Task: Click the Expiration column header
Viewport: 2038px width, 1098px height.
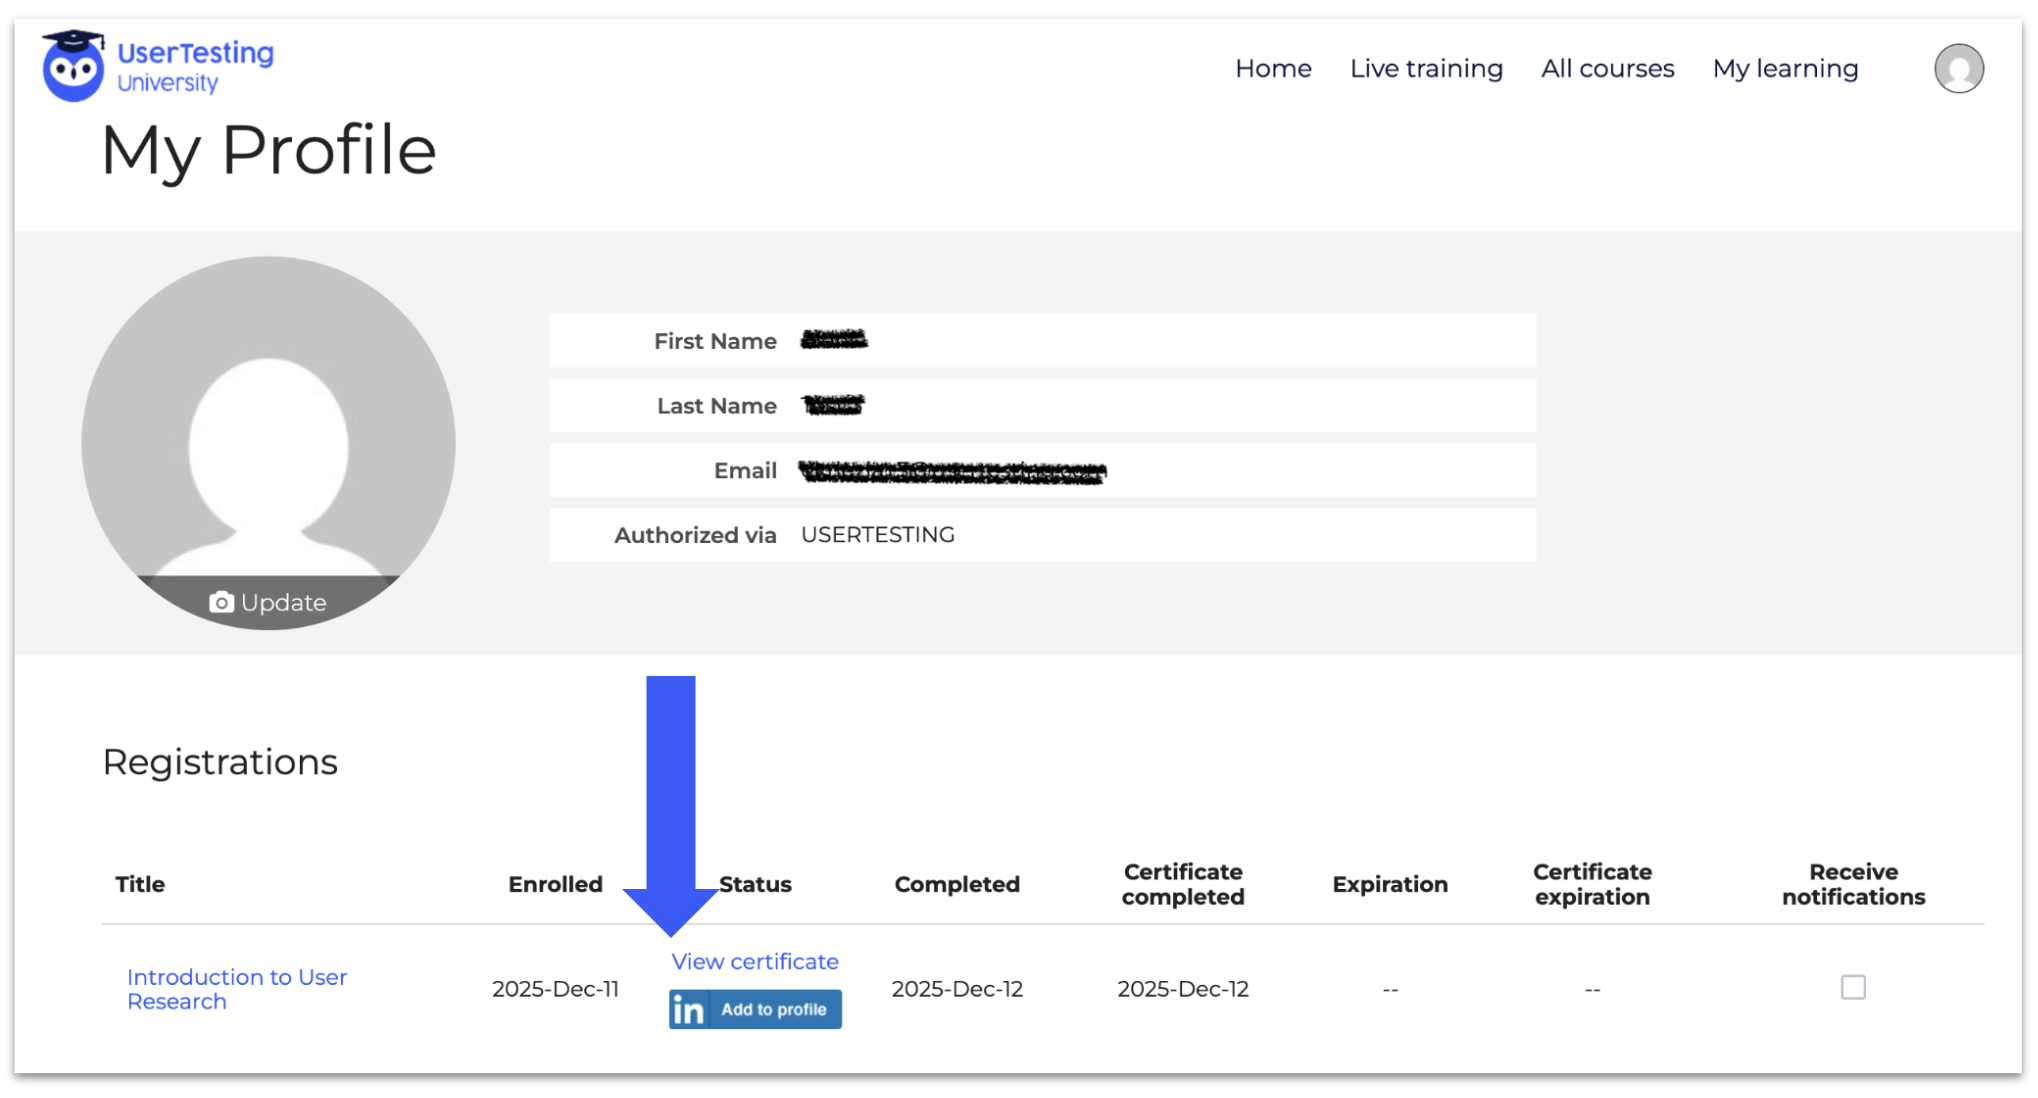Action: [x=1389, y=884]
